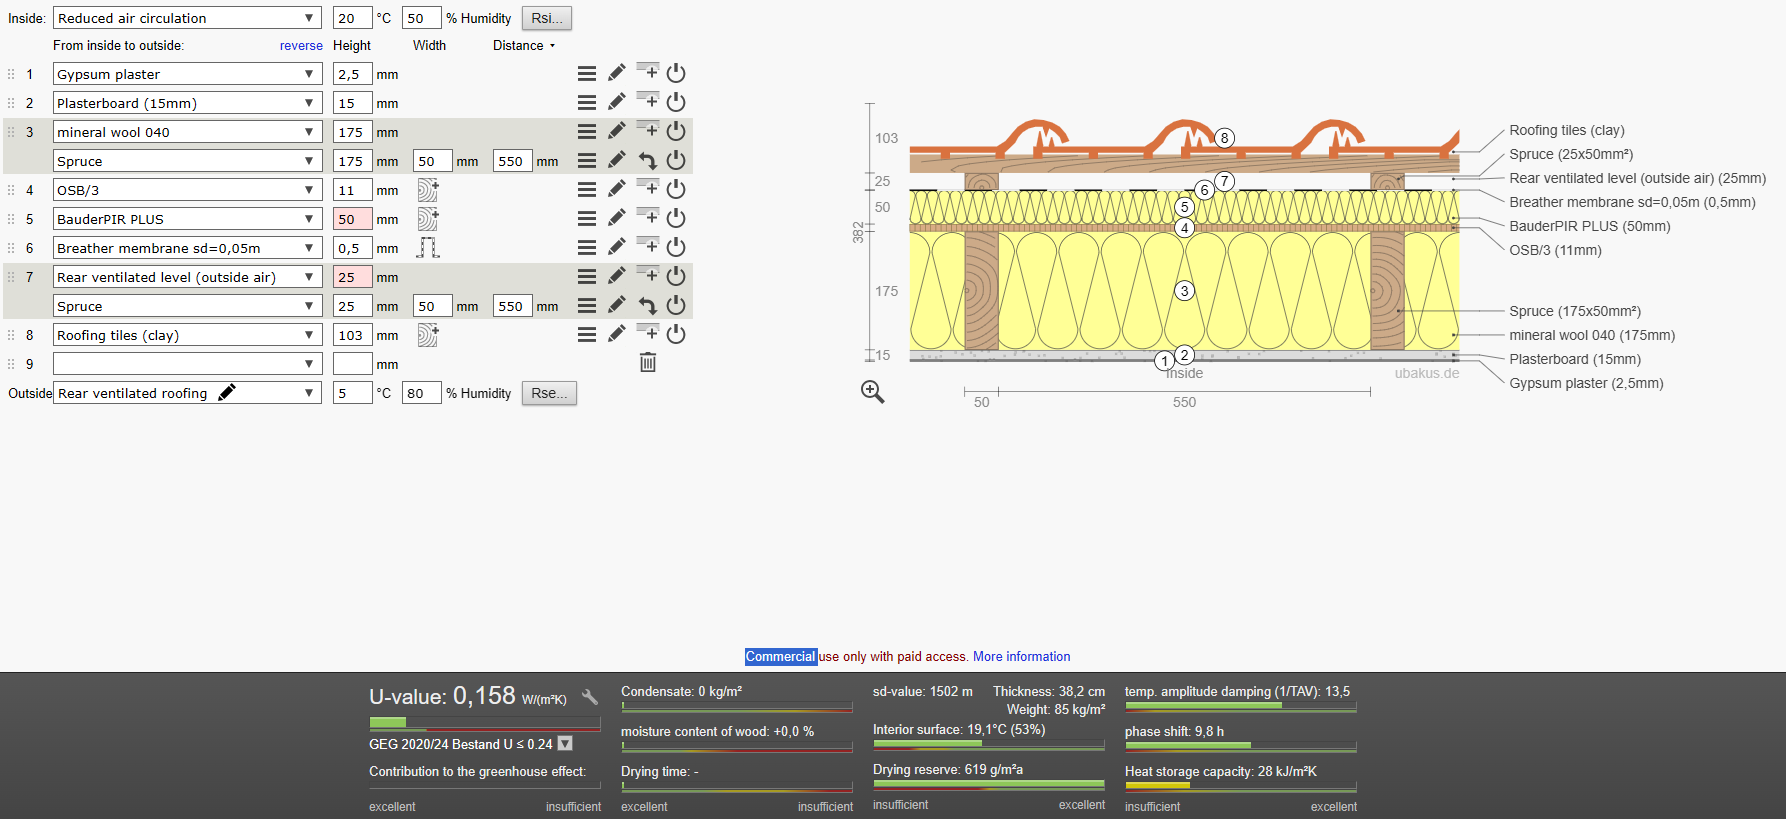Edit the Rear ventilated level layer
The width and height of the screenshot is (1786, 819).
click(x=617, y=276)
